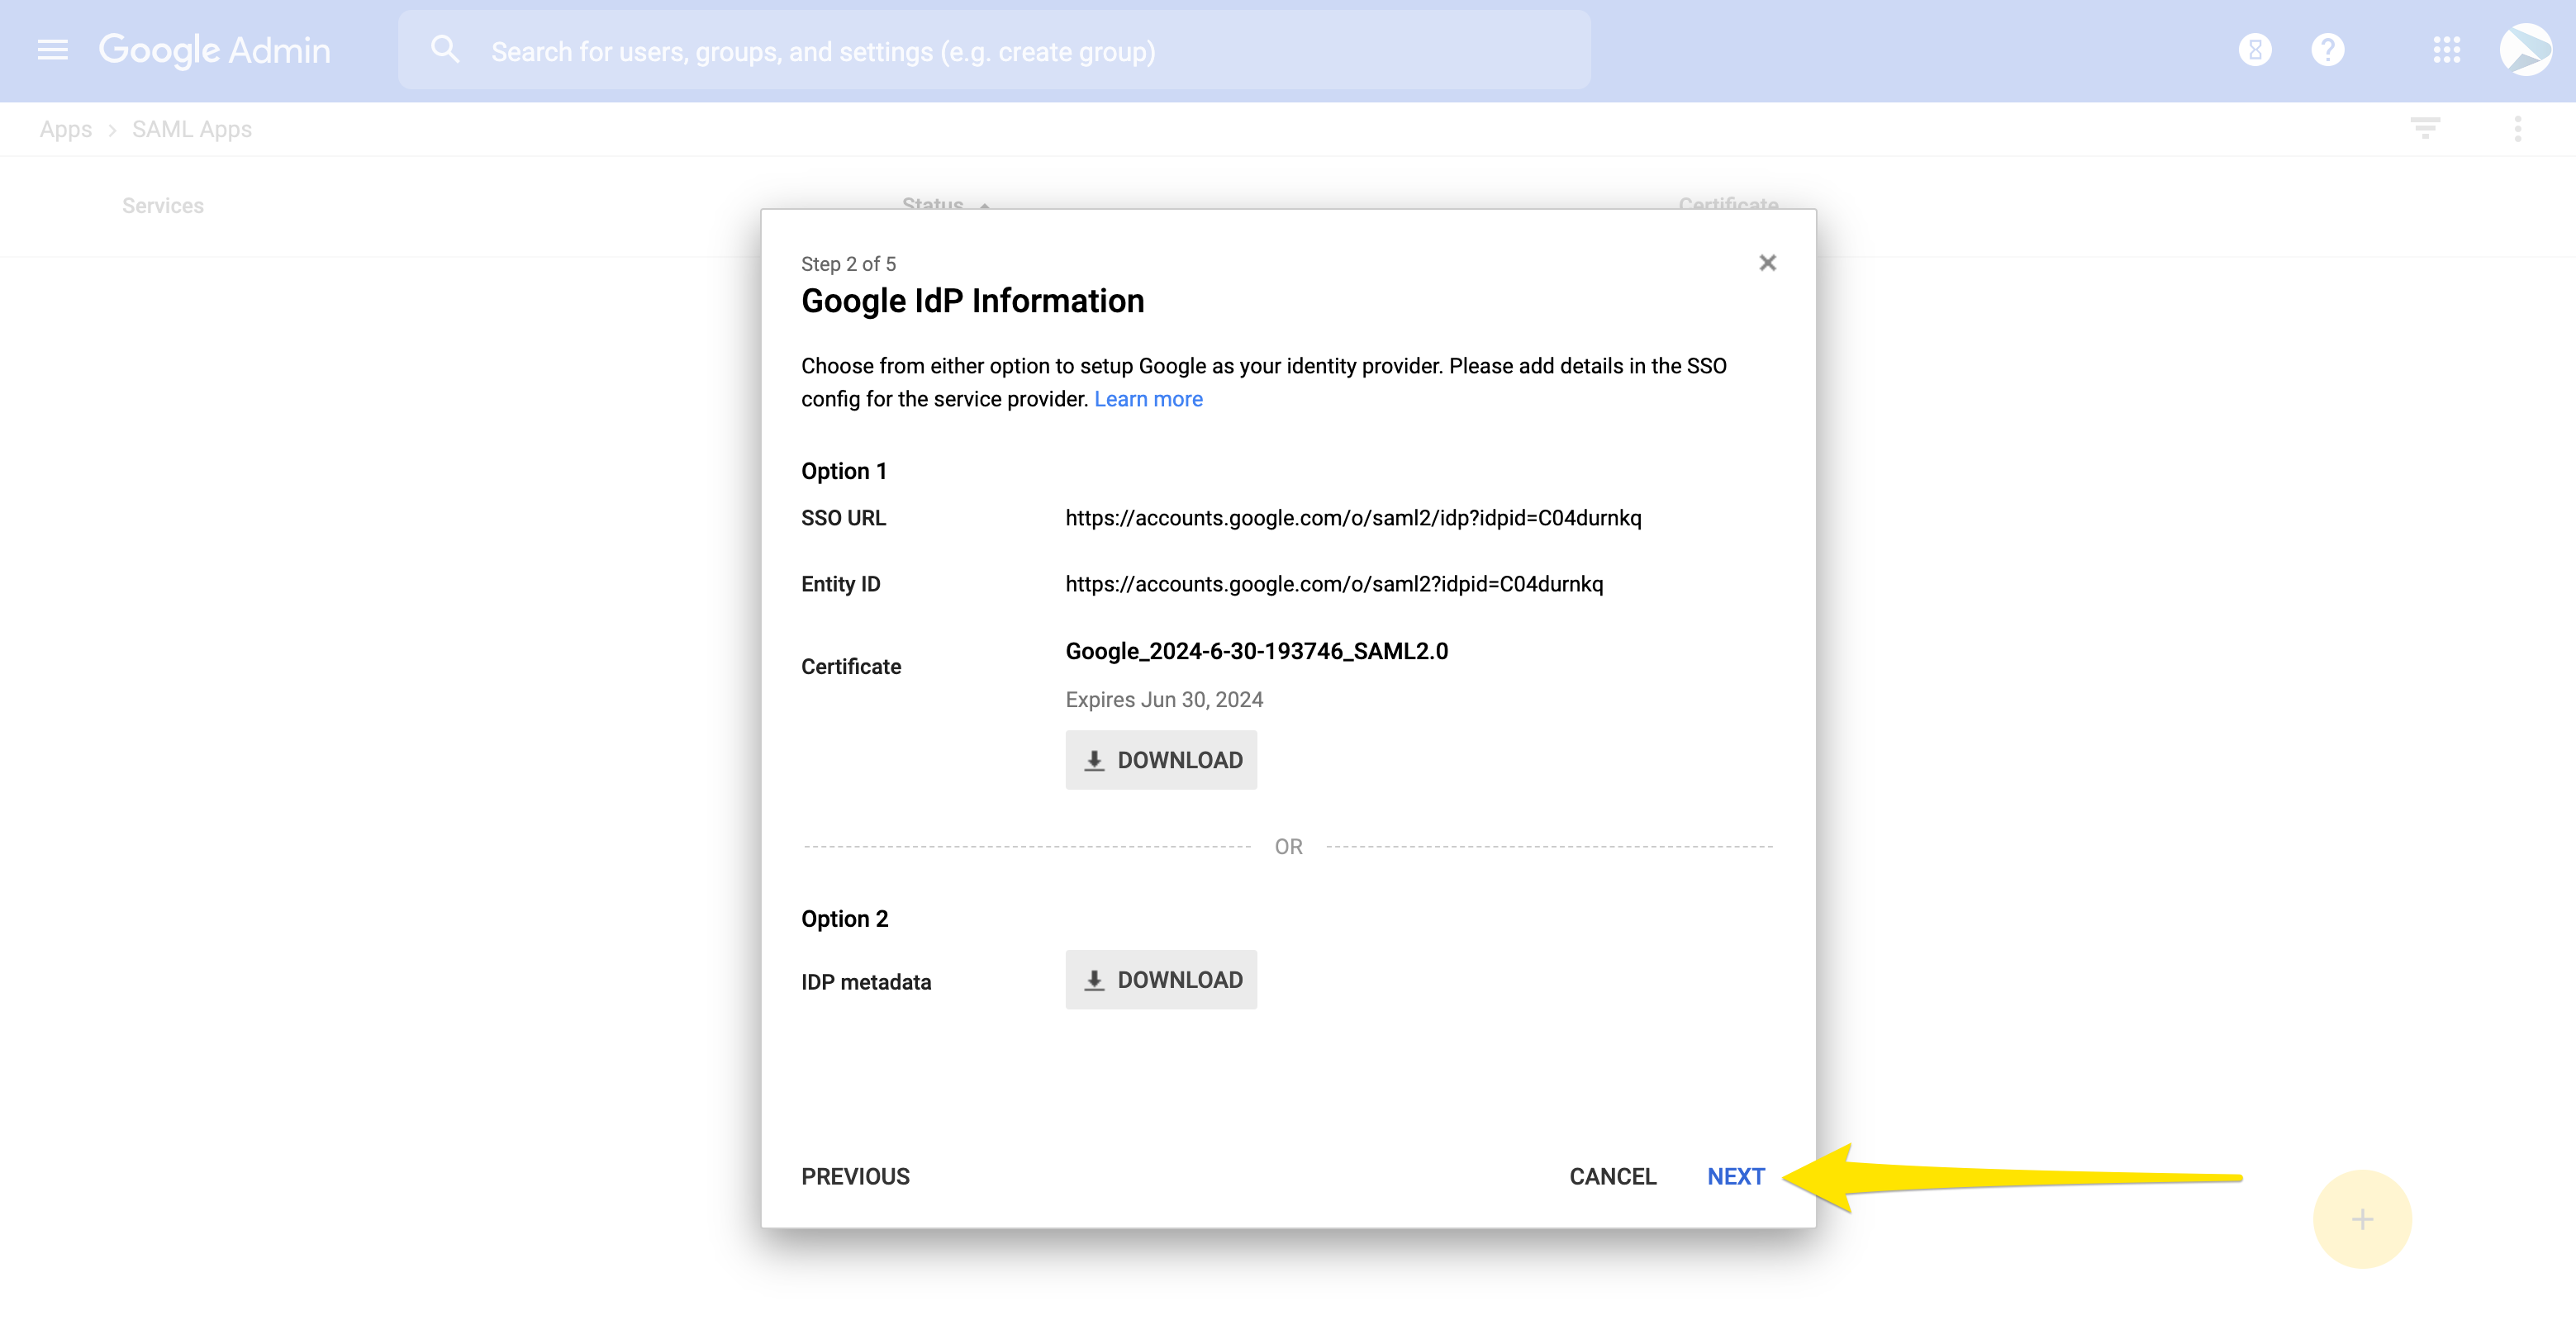Select the SAML Apps breadcrumb

point(192,129)
